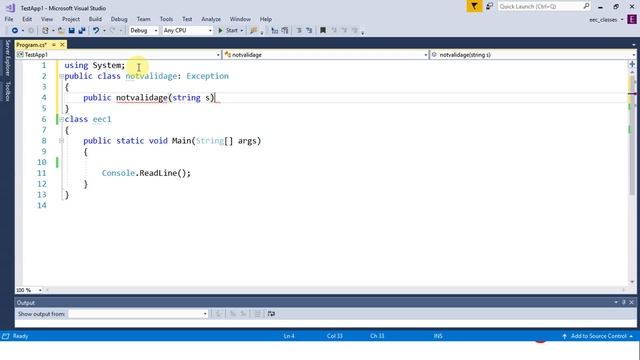Click the status bar Ready window icon

tap(6, 336)
